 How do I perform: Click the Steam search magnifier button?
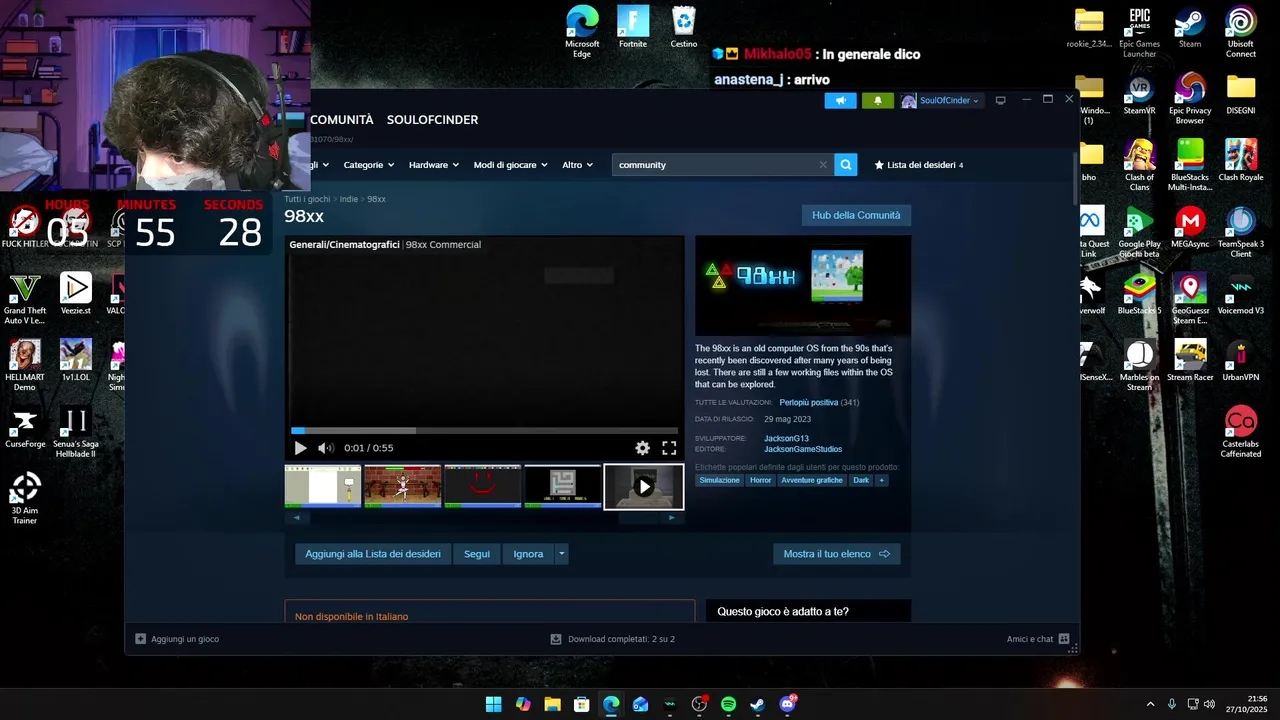846,165
